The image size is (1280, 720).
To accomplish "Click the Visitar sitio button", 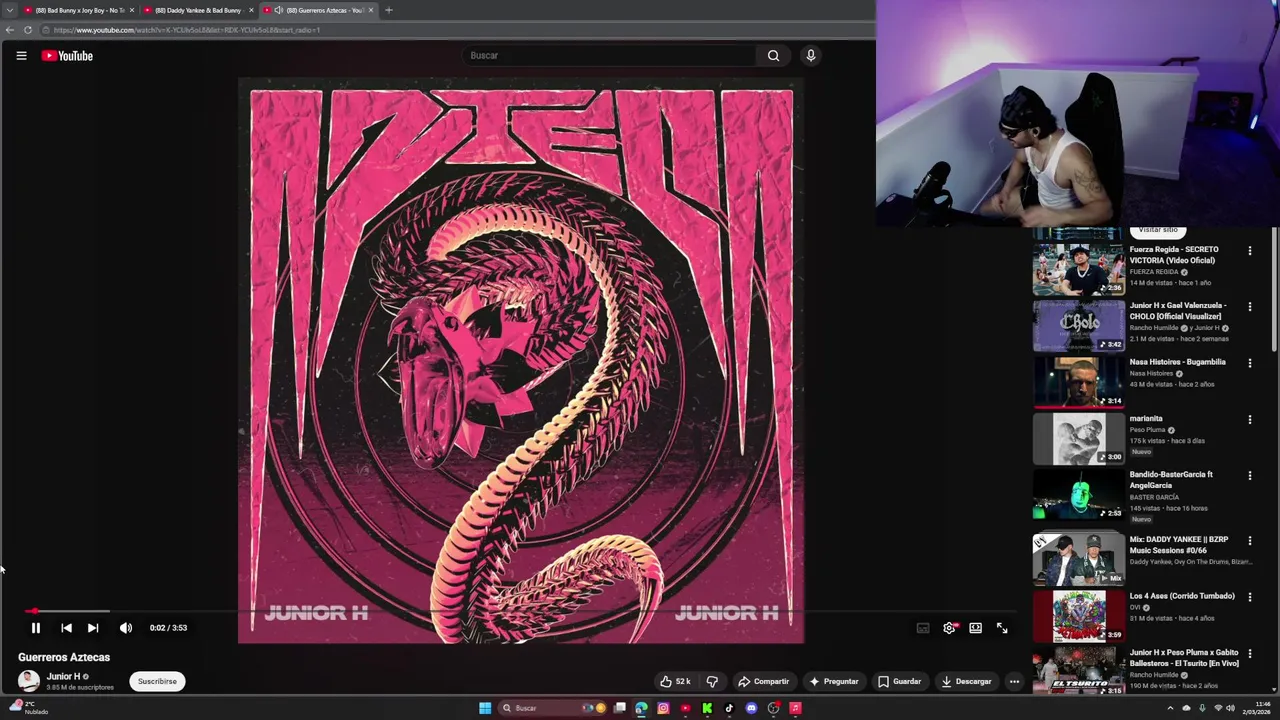I will 1157,231.
